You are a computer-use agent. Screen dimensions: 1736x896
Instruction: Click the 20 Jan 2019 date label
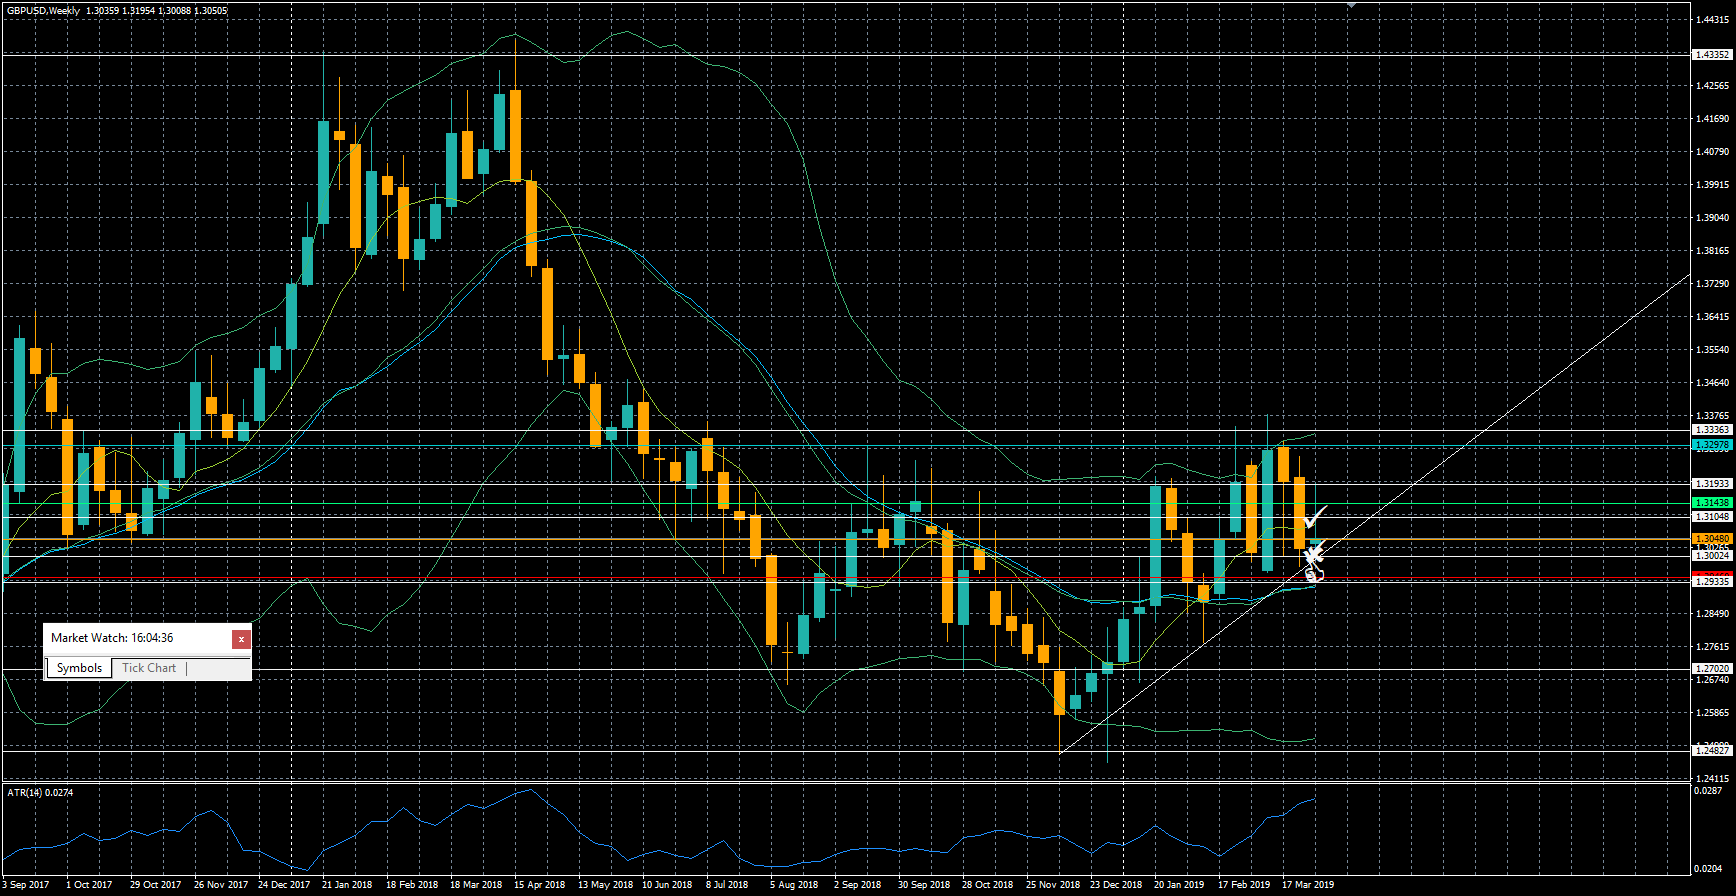1179,884
